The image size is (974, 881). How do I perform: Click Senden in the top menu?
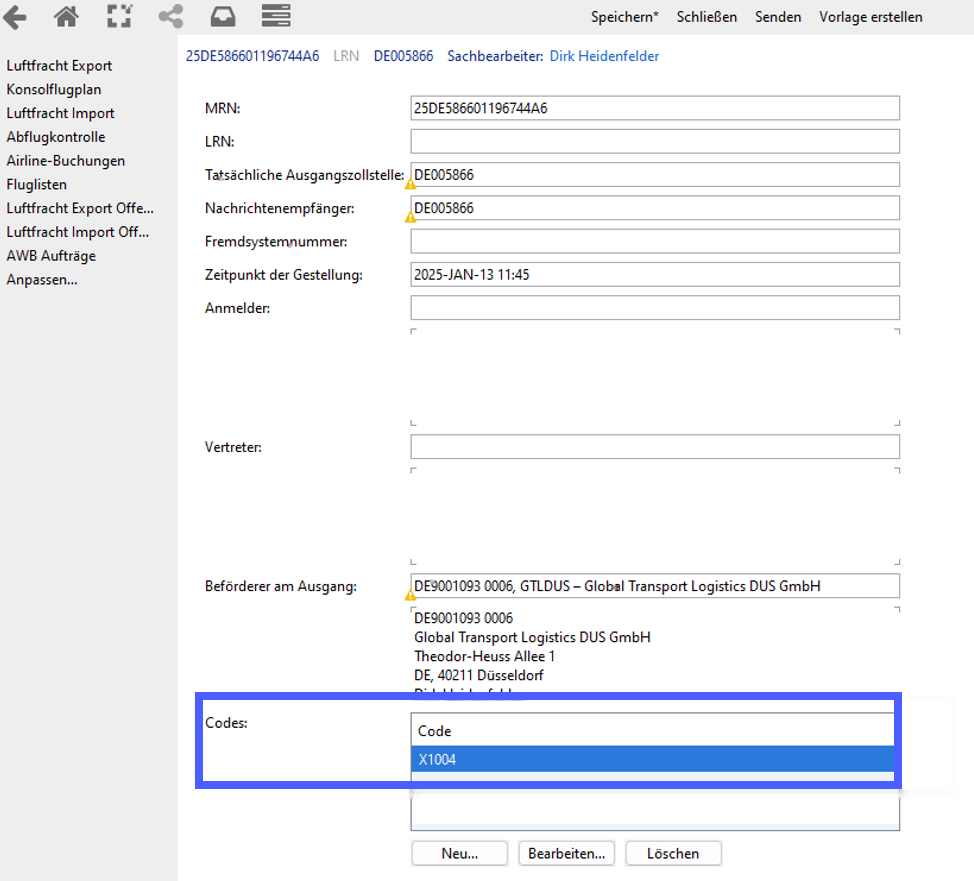click(778, 17)
